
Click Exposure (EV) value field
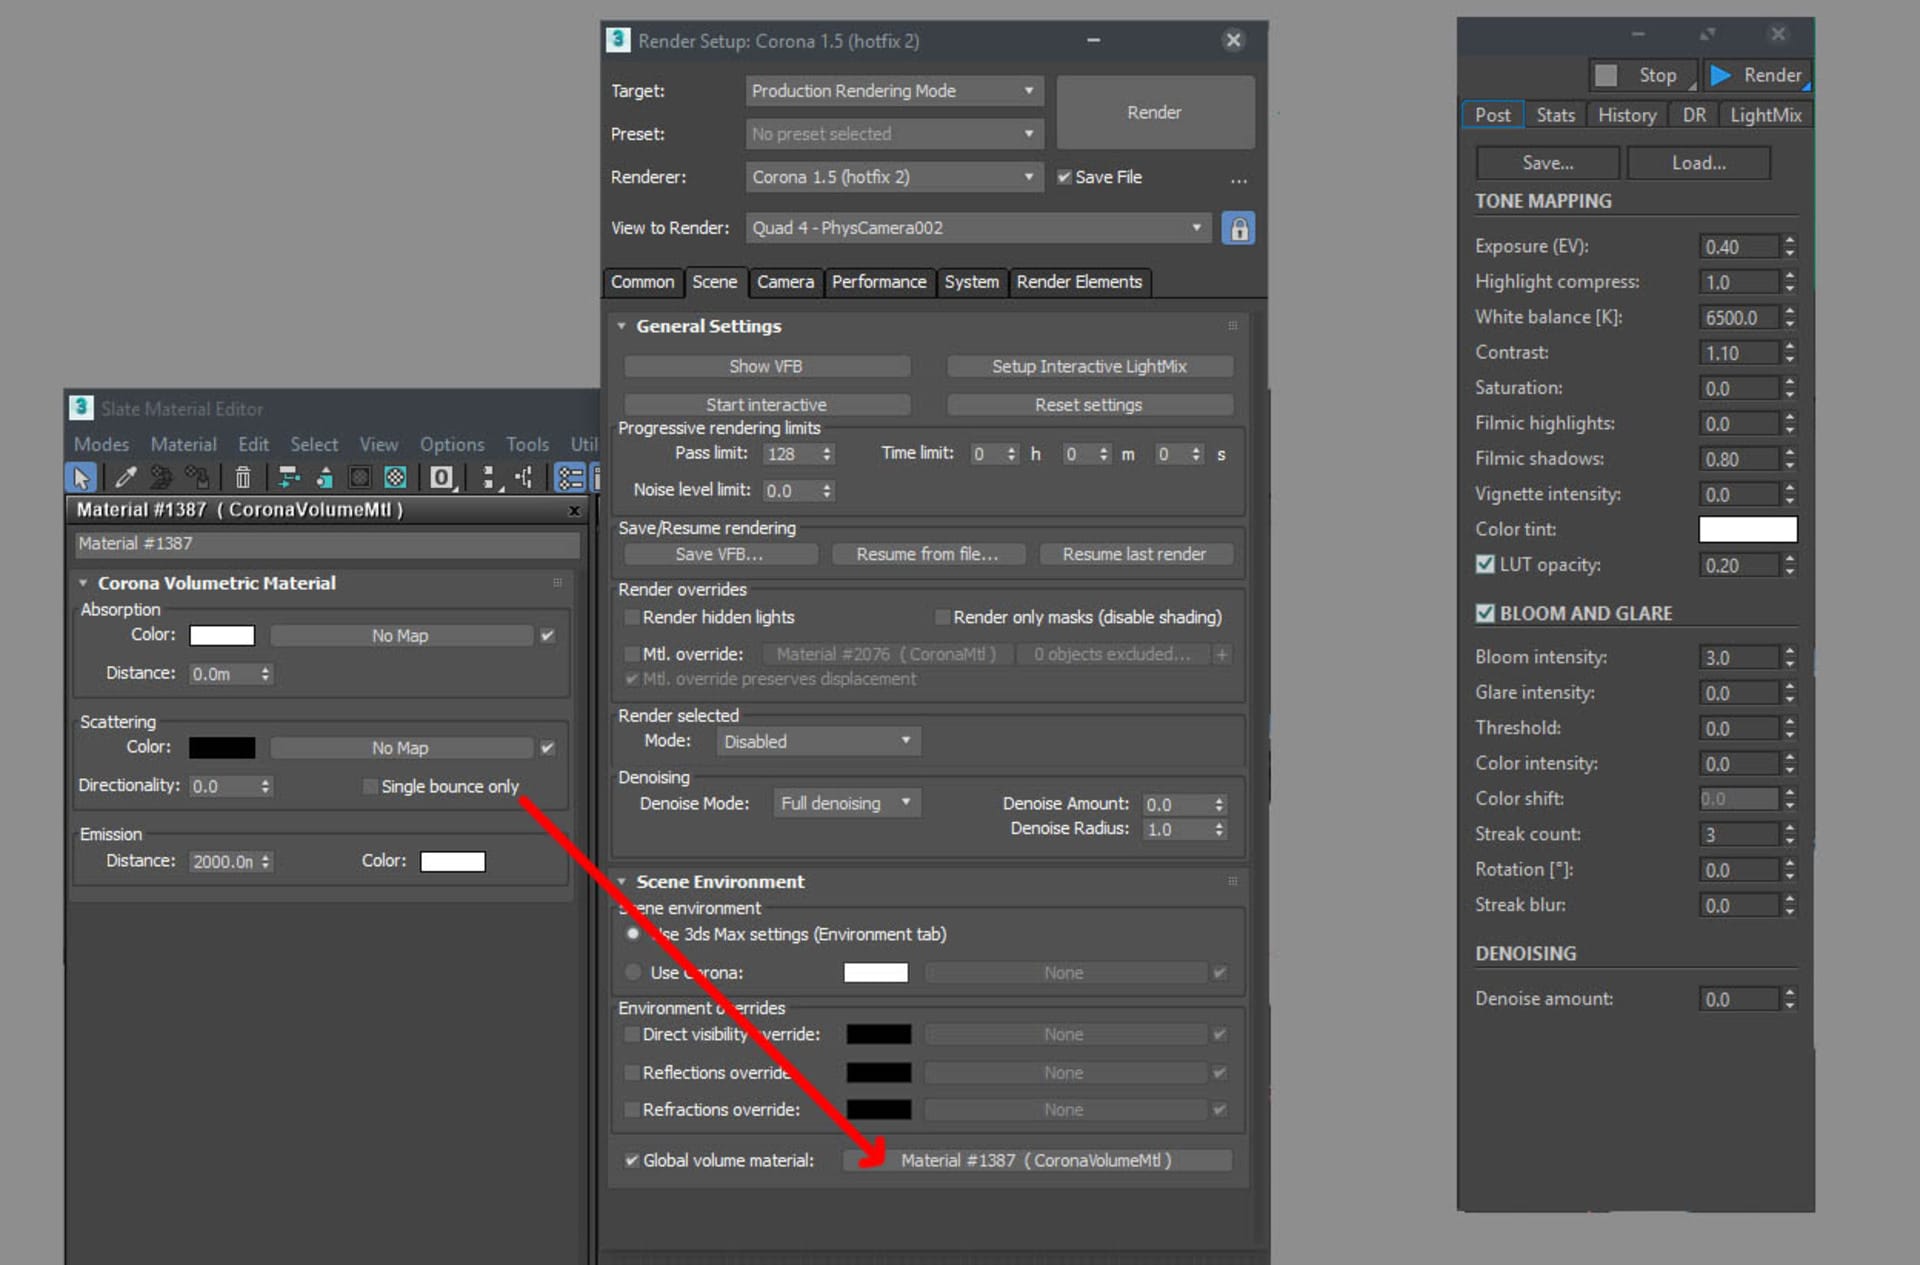1739,246
